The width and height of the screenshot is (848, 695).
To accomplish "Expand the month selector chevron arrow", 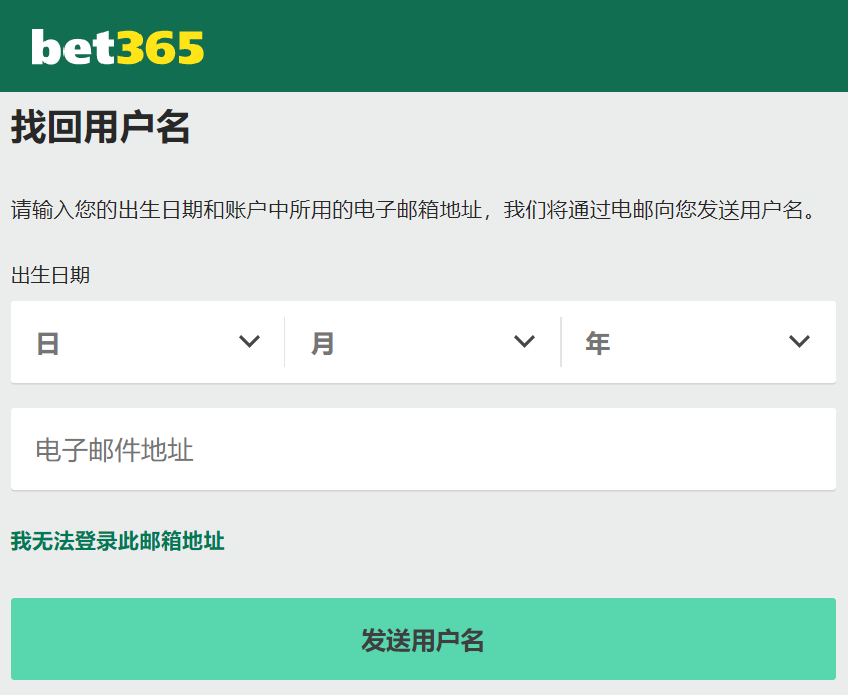I will [524, 342].
